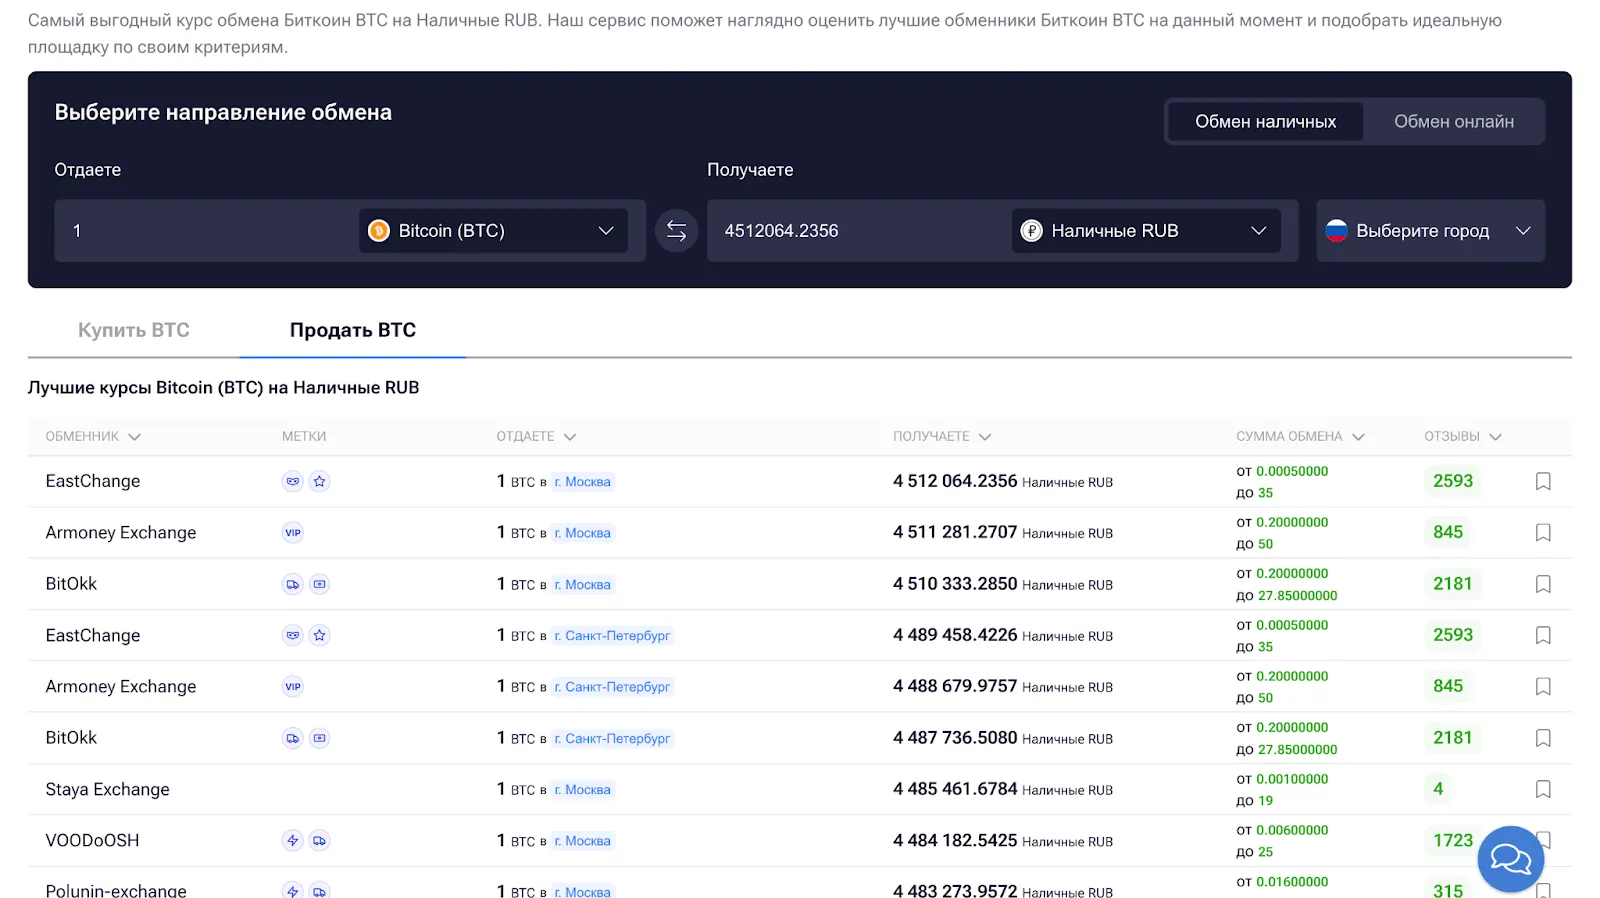
Task: Expand the Выберите город city selector
Action: point(1429,231)
